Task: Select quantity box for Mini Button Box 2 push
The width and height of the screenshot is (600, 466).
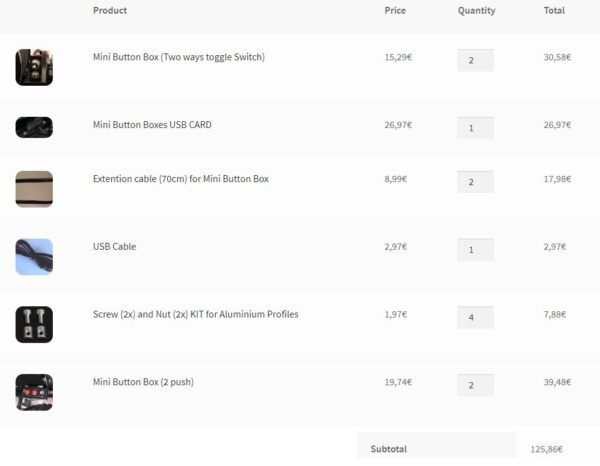Action: click(x=475, y=385)
